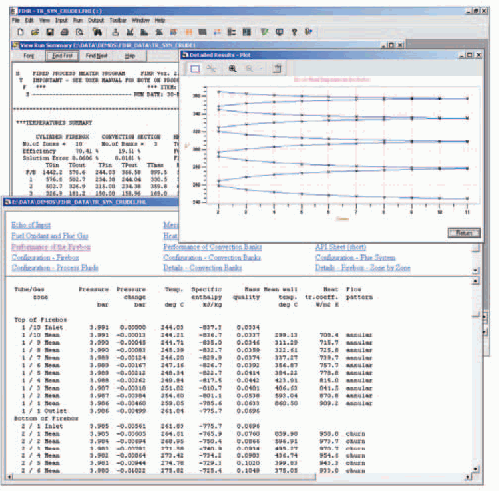The height and width of the screenshot is (491, 499).
Task: Open the Window menu
Action: 140,20
